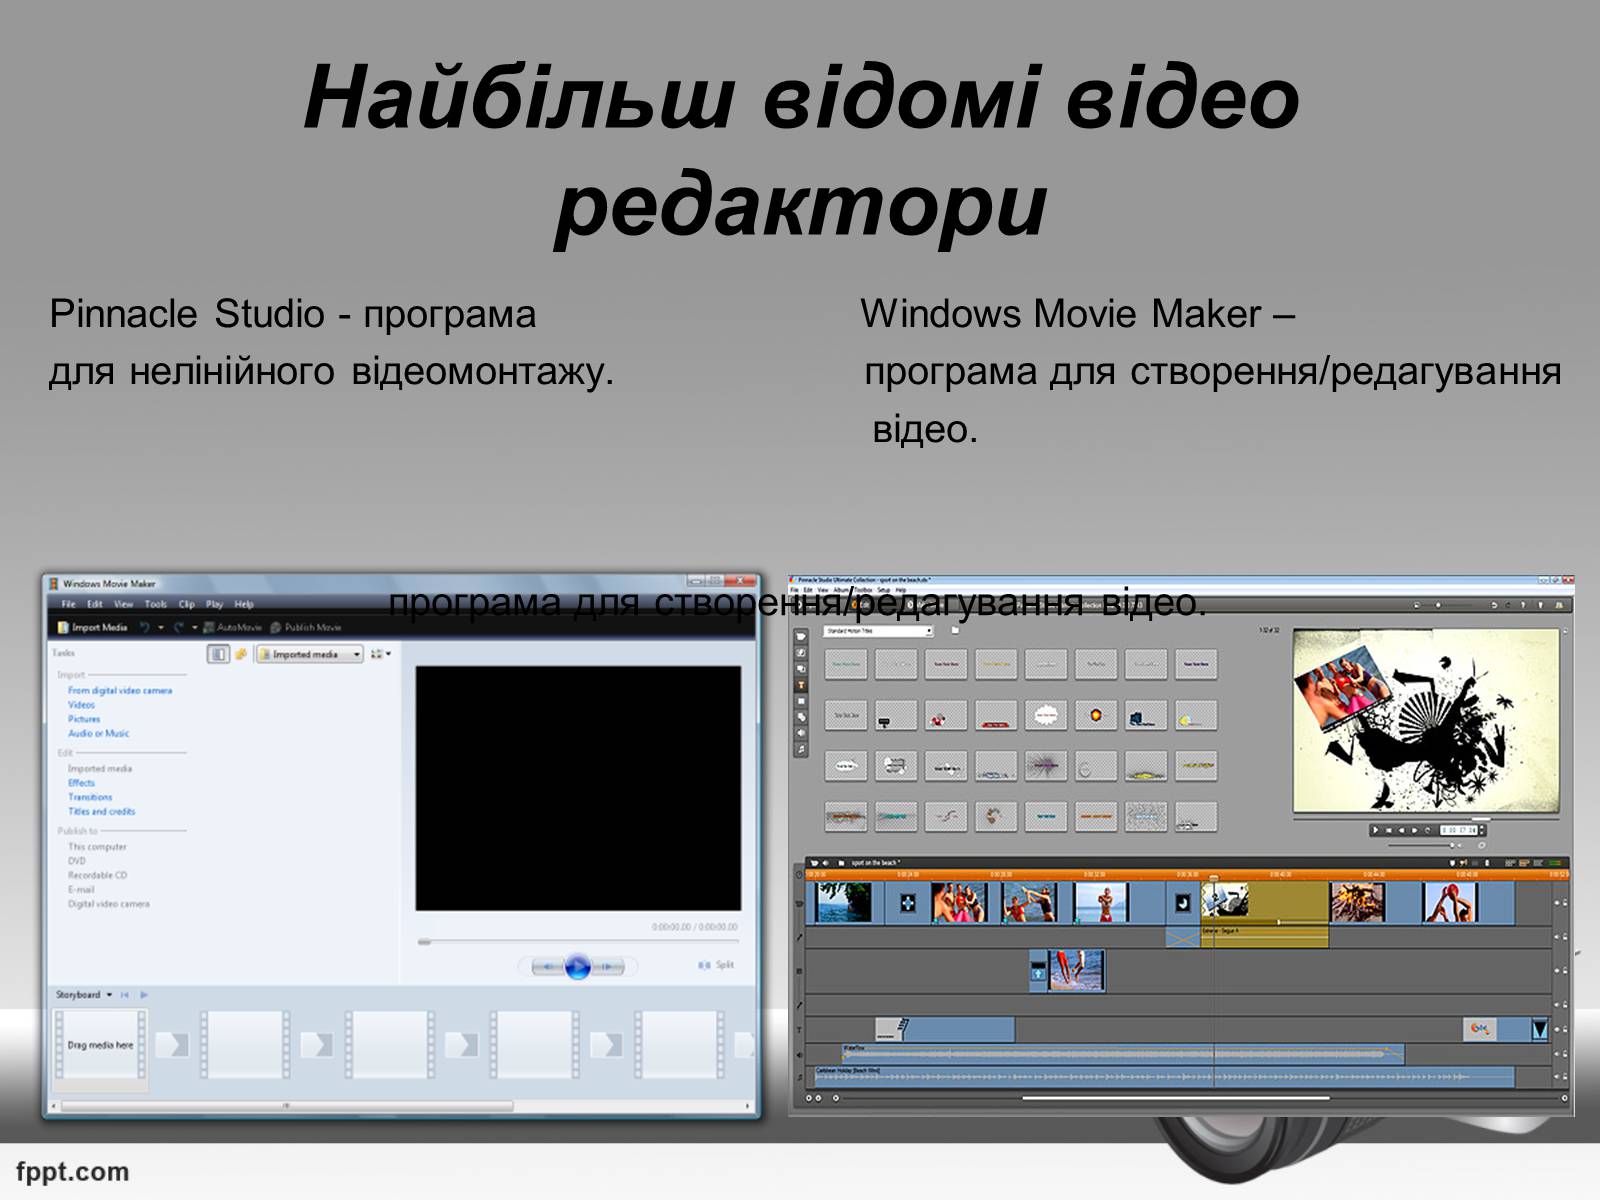
Task: Select the Sound effects speaker tab in Pinnacle album
Action: [x=800, y=733]
